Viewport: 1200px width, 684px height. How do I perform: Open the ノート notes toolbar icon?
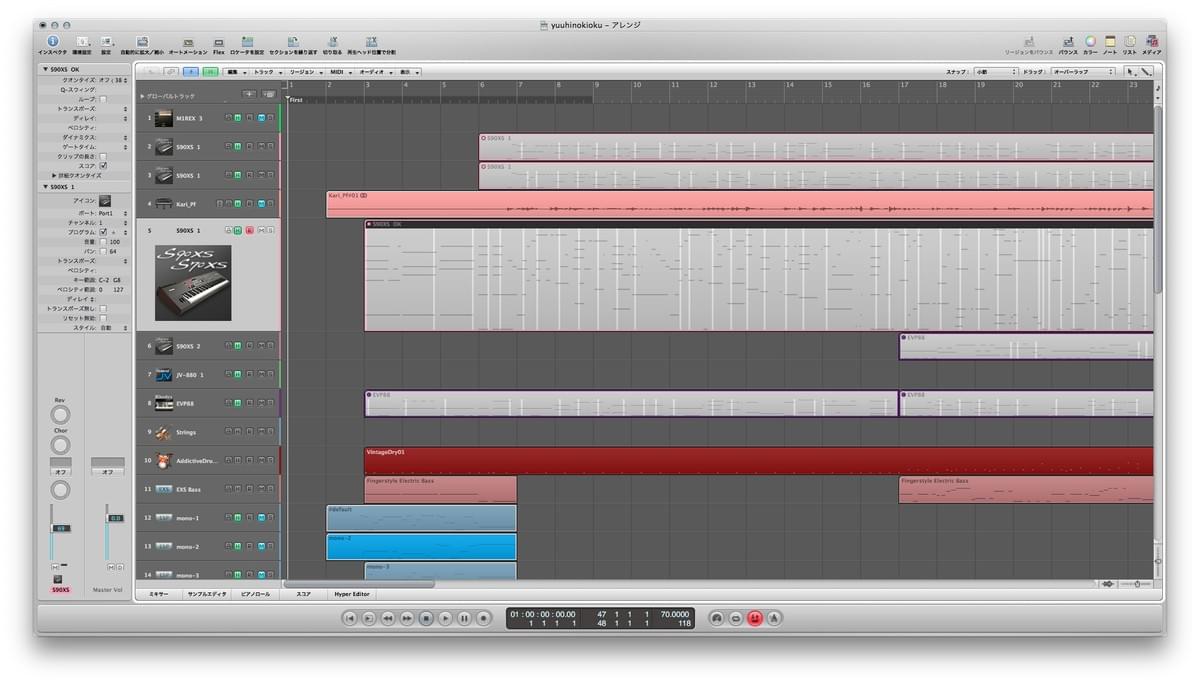pyautogui.click(x=1110, y=42)
